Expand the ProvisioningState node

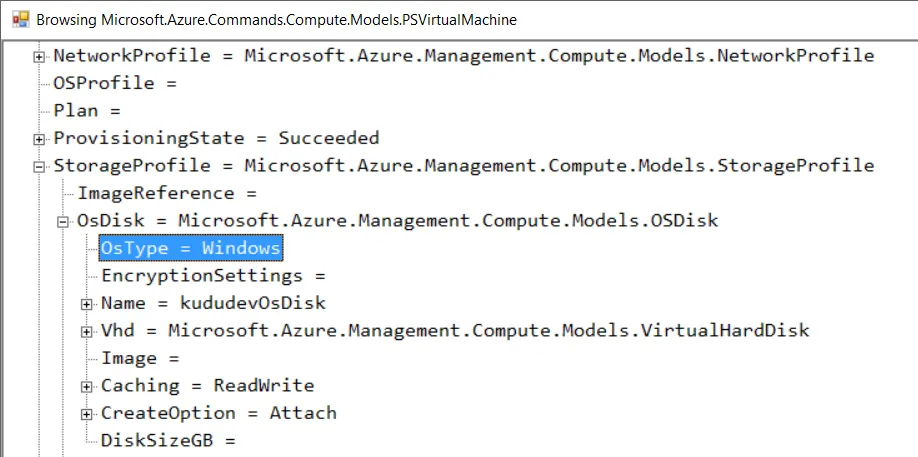coord(39,139)
